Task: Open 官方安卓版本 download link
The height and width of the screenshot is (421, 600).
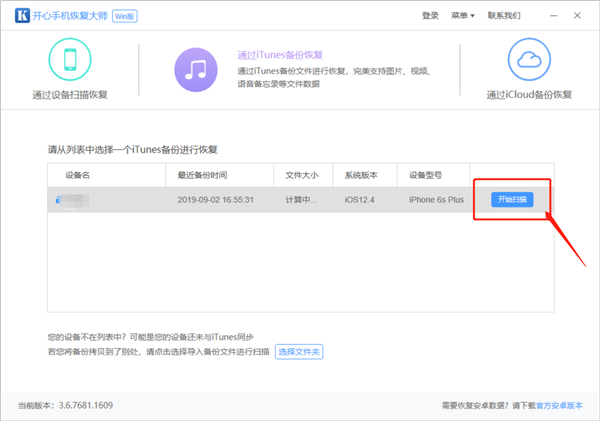Action: coord(559,405)
